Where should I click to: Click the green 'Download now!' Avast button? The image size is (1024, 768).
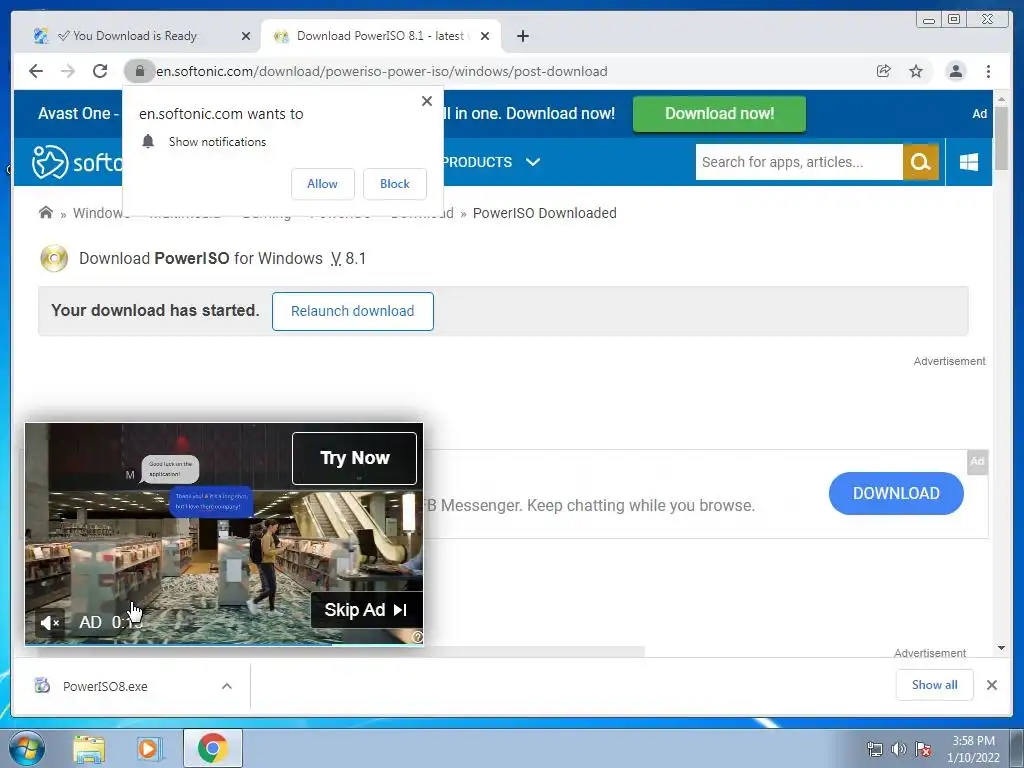[x=719, y=114]
